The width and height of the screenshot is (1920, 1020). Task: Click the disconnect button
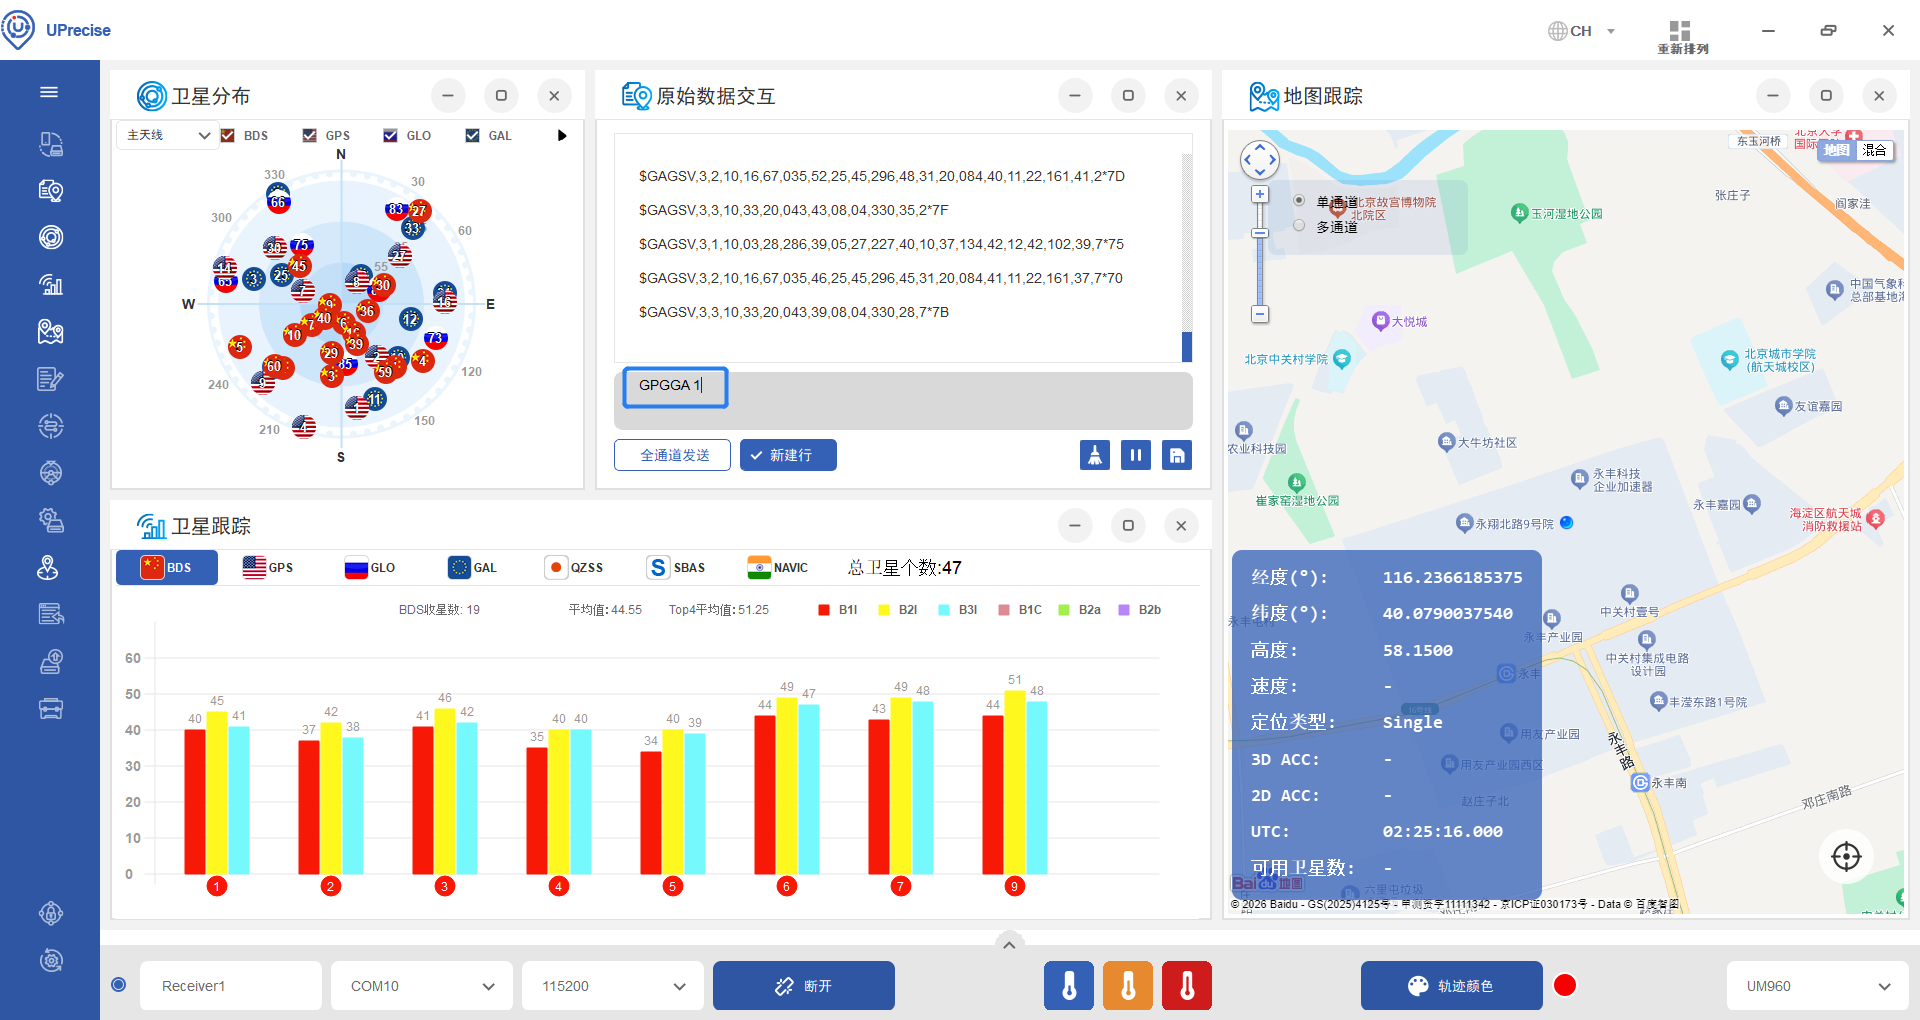point(803,986)
